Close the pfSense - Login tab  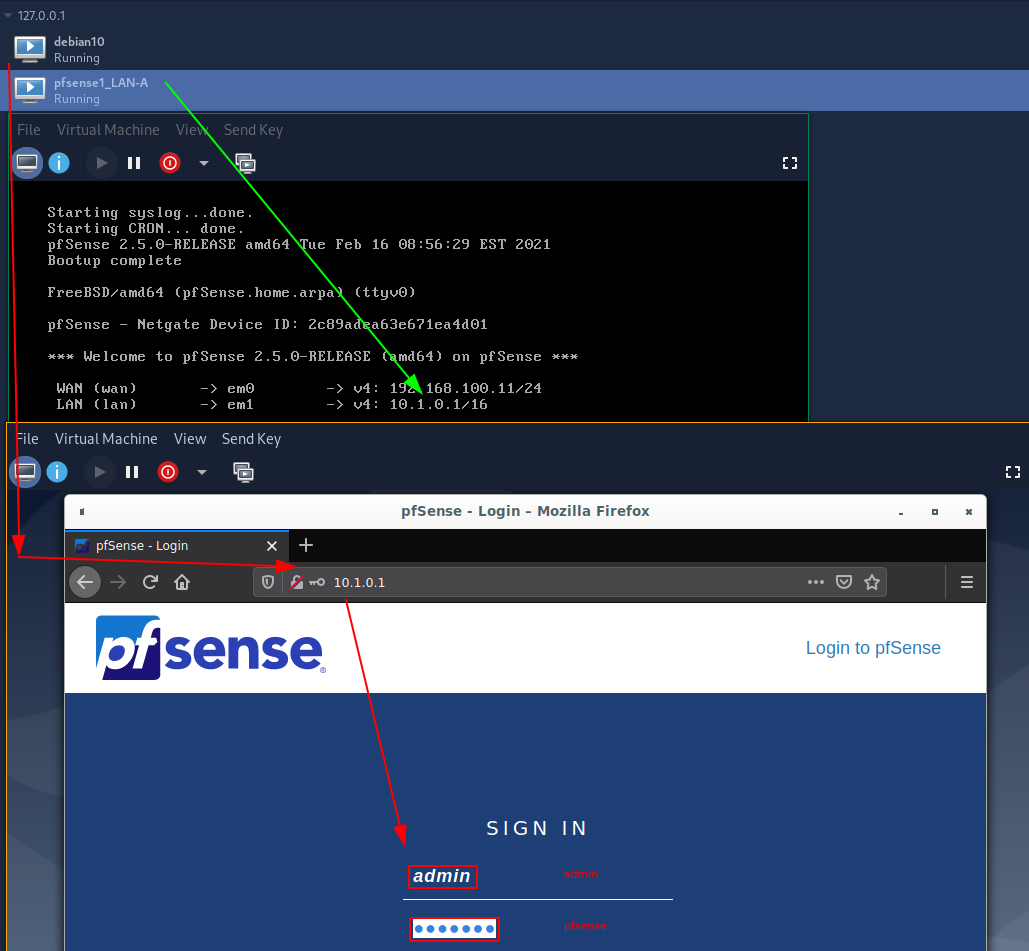click(x=272, y=546)
